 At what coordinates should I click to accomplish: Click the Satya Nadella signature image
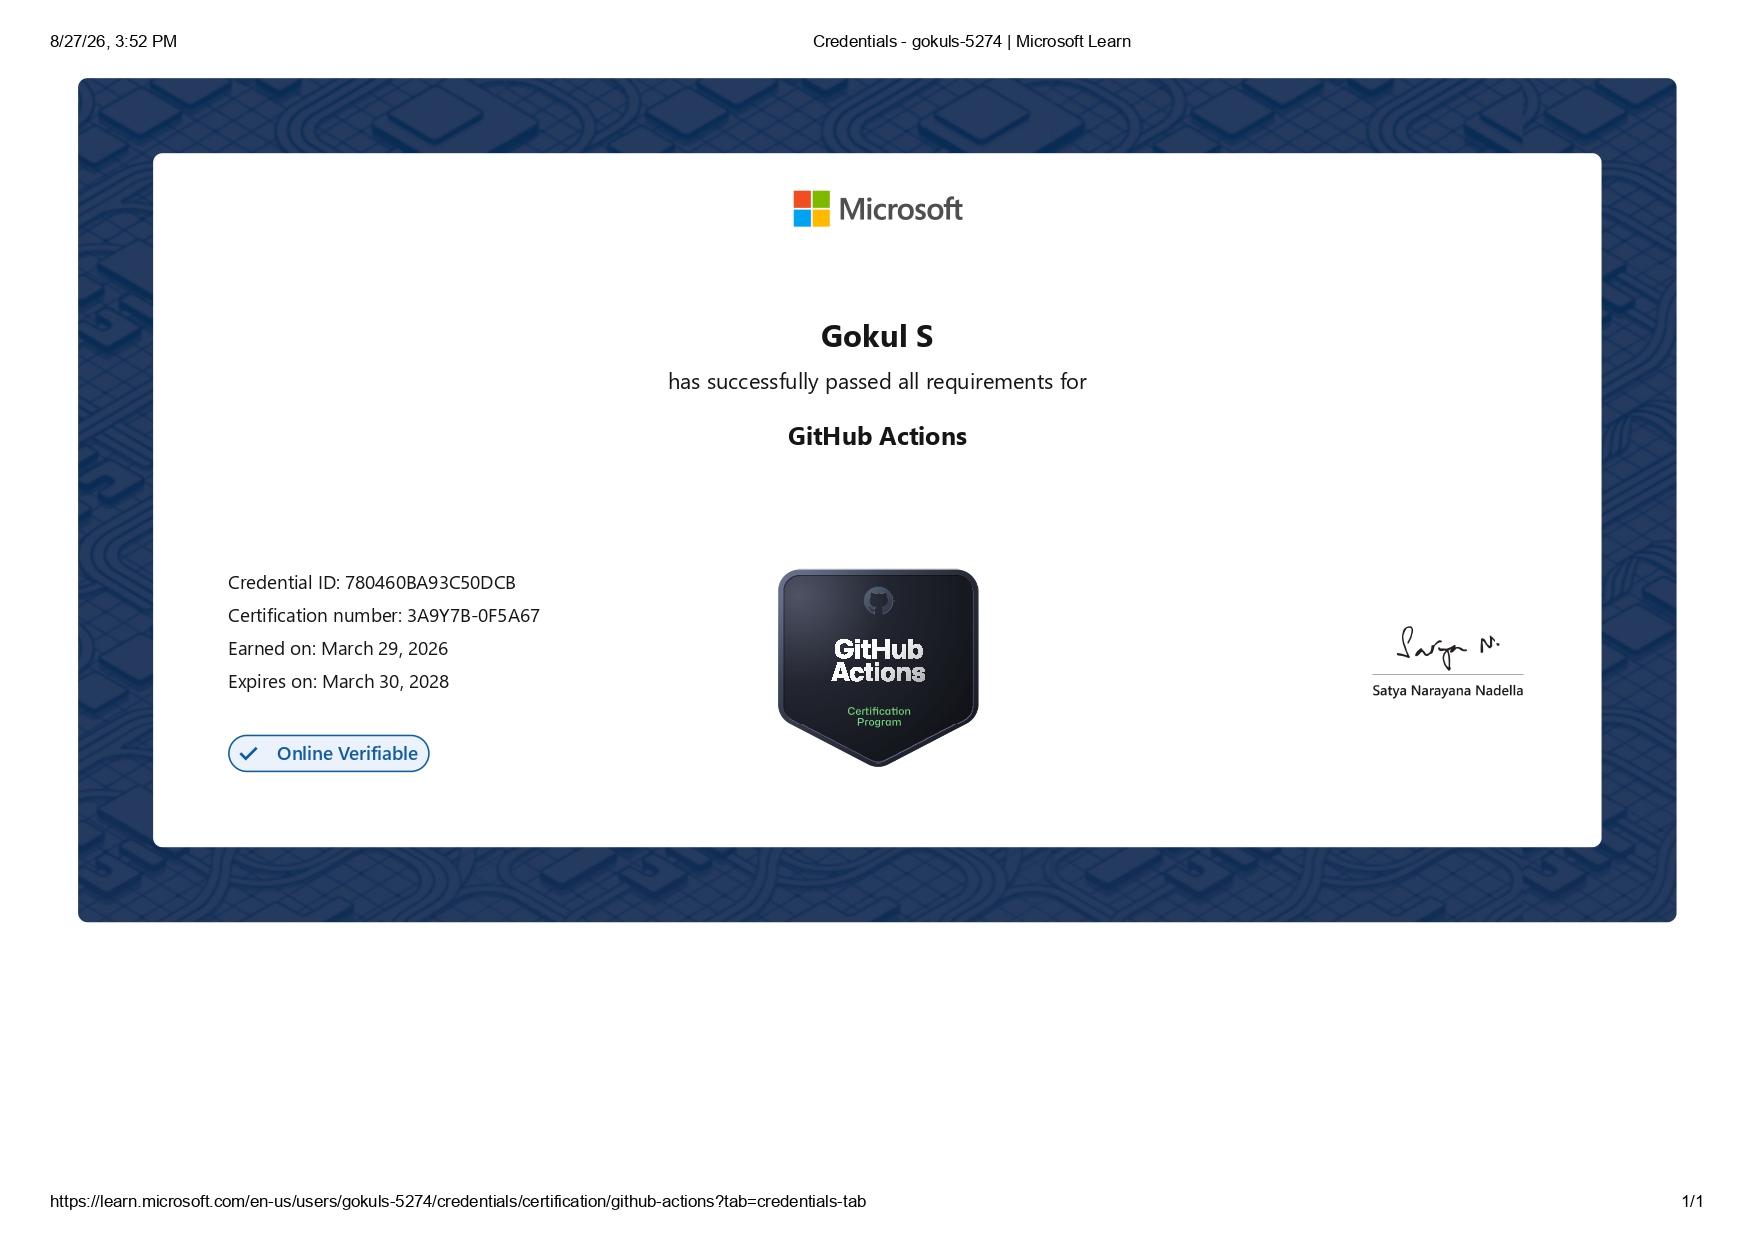[1448, 647]
